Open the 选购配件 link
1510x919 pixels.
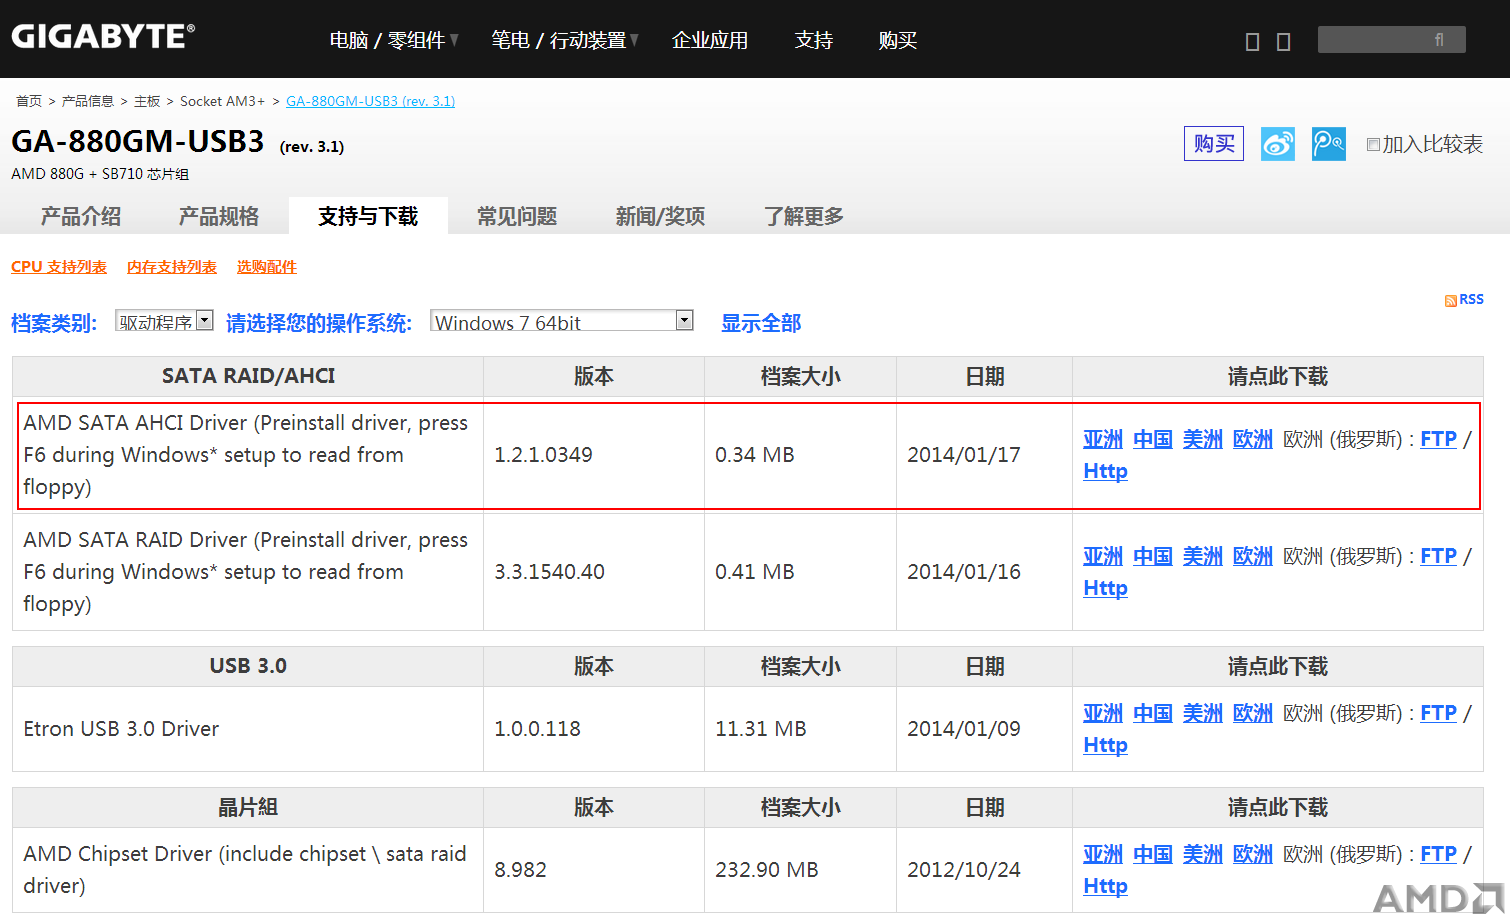point(267,267)
